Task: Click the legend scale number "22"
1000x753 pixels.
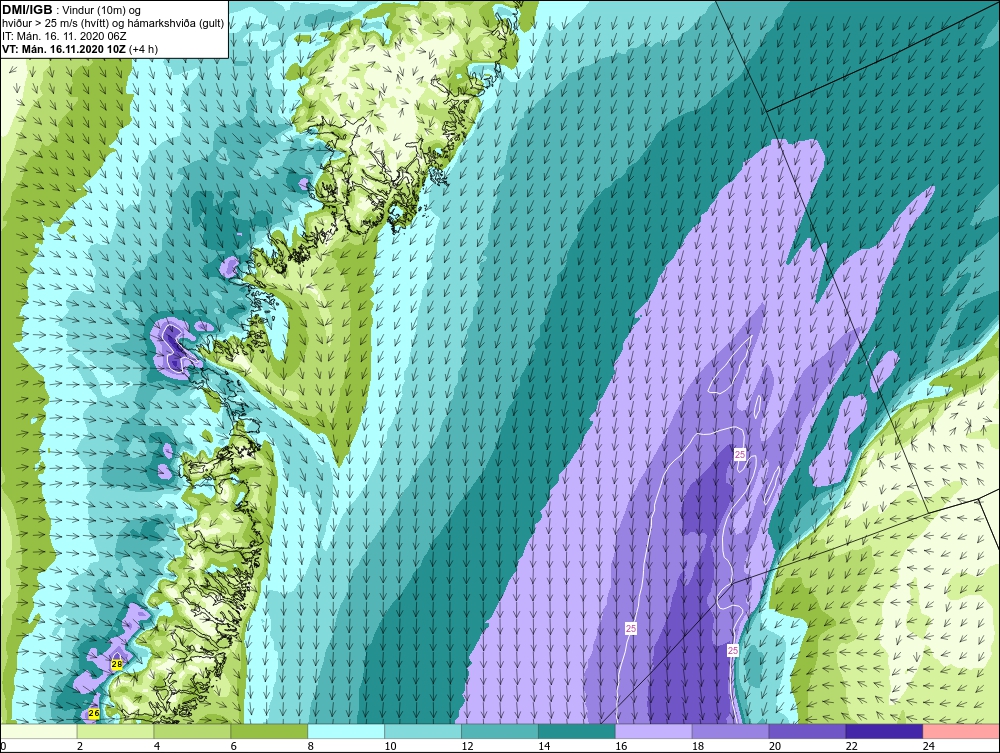Action: (851, 746)
